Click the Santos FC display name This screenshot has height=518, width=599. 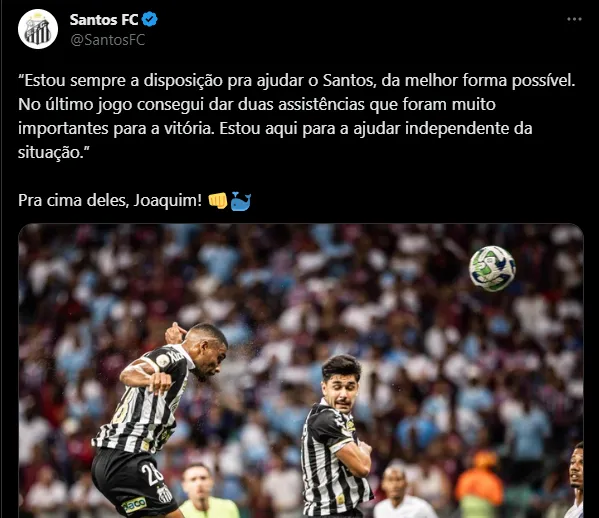(104, 19)
